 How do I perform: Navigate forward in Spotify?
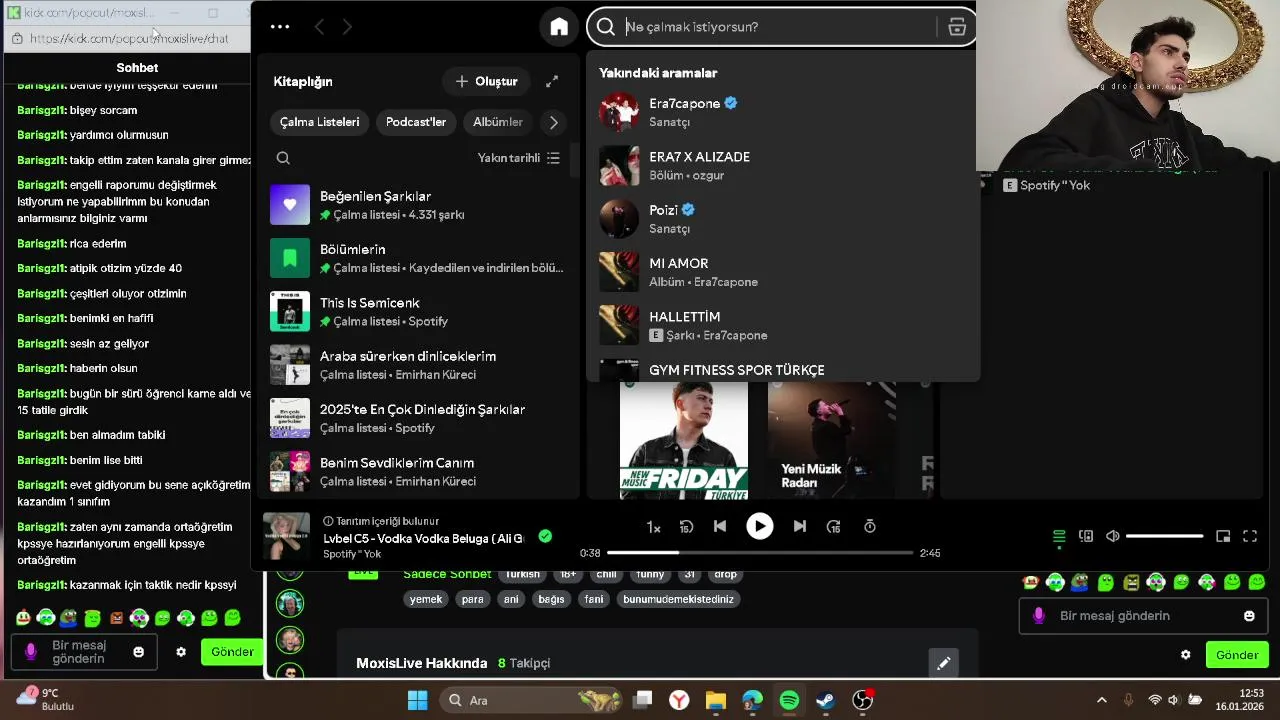coord(347,27)
